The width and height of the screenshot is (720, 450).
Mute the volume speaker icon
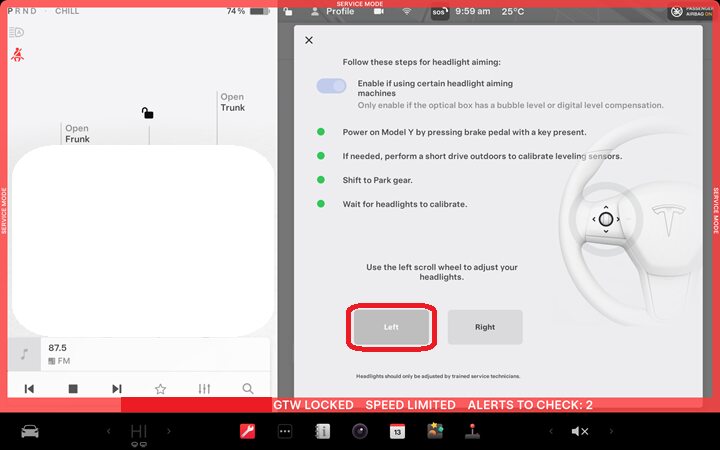pyautogui.click(x=579, y=431)
